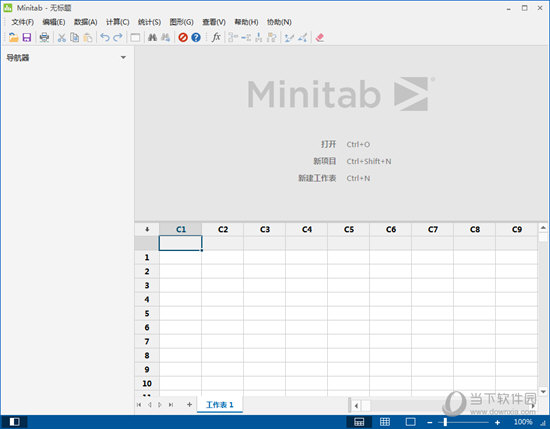Go to first worksheet tab arrow

point(139,404)
